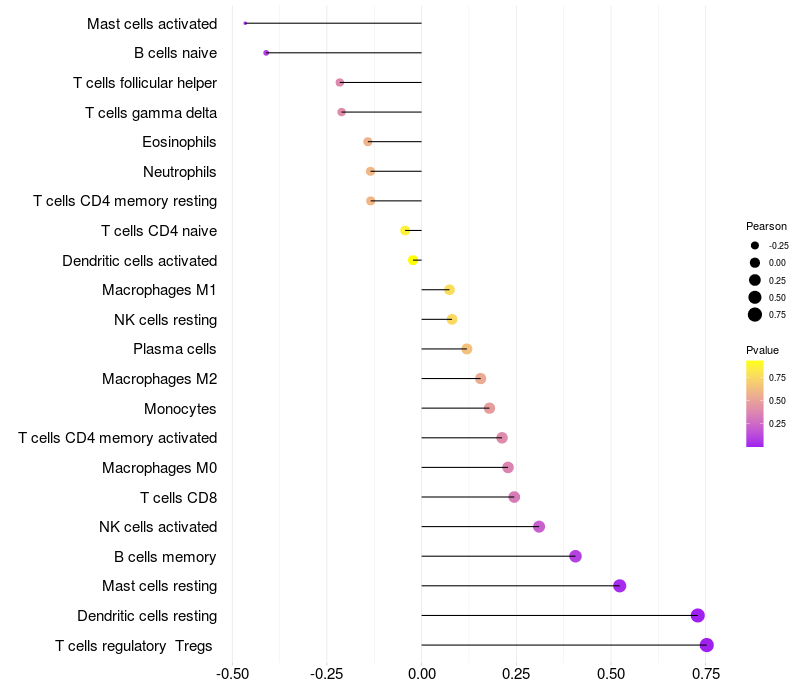Click the -0.50 x-axis tick label
The height and width of the screenshot is (700, 800).
pyautogui.click(x=232, y=674)
